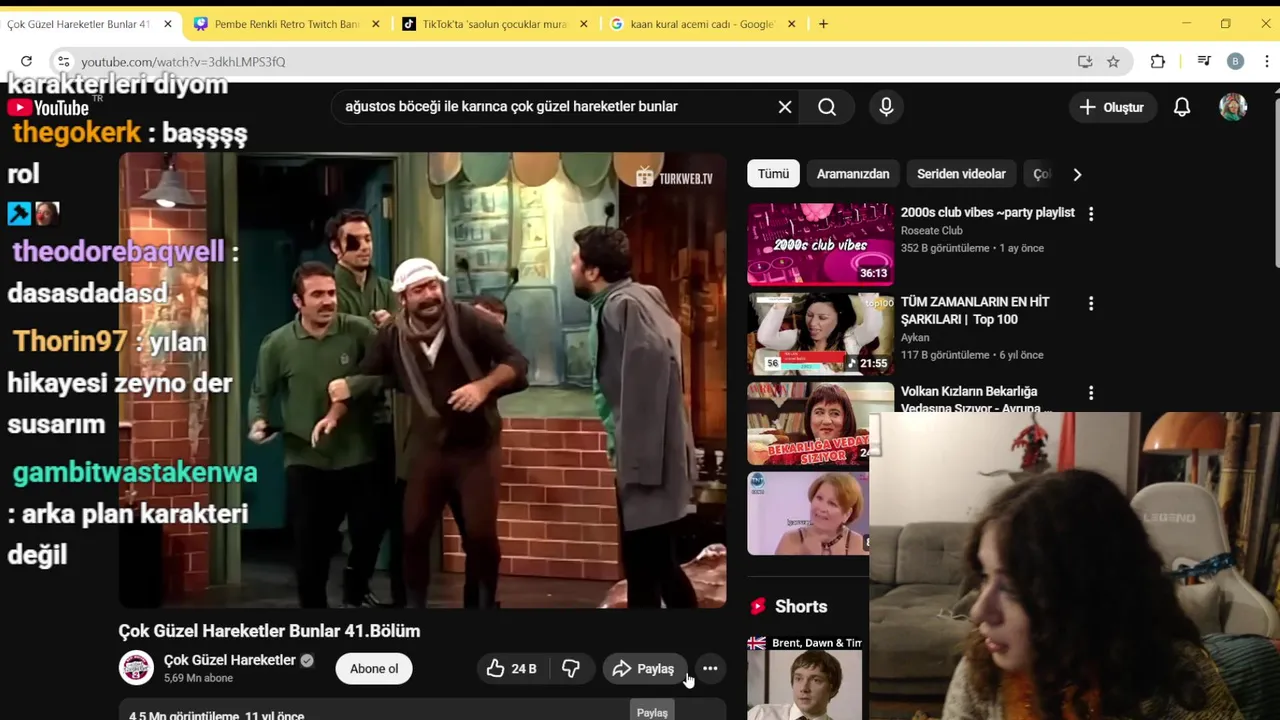
Task: Click the Shorts section heading
Action: coord(801,606)
